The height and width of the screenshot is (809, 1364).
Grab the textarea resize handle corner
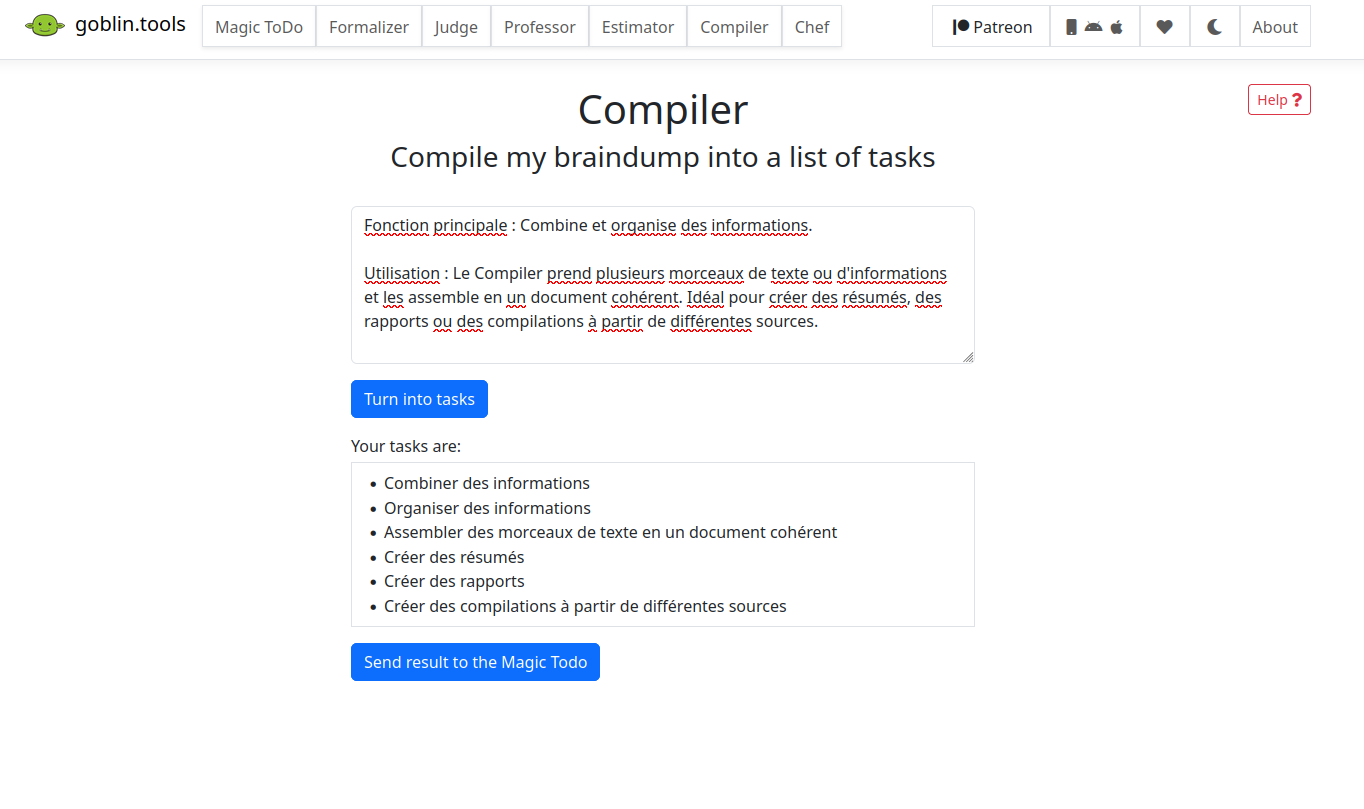968,357
